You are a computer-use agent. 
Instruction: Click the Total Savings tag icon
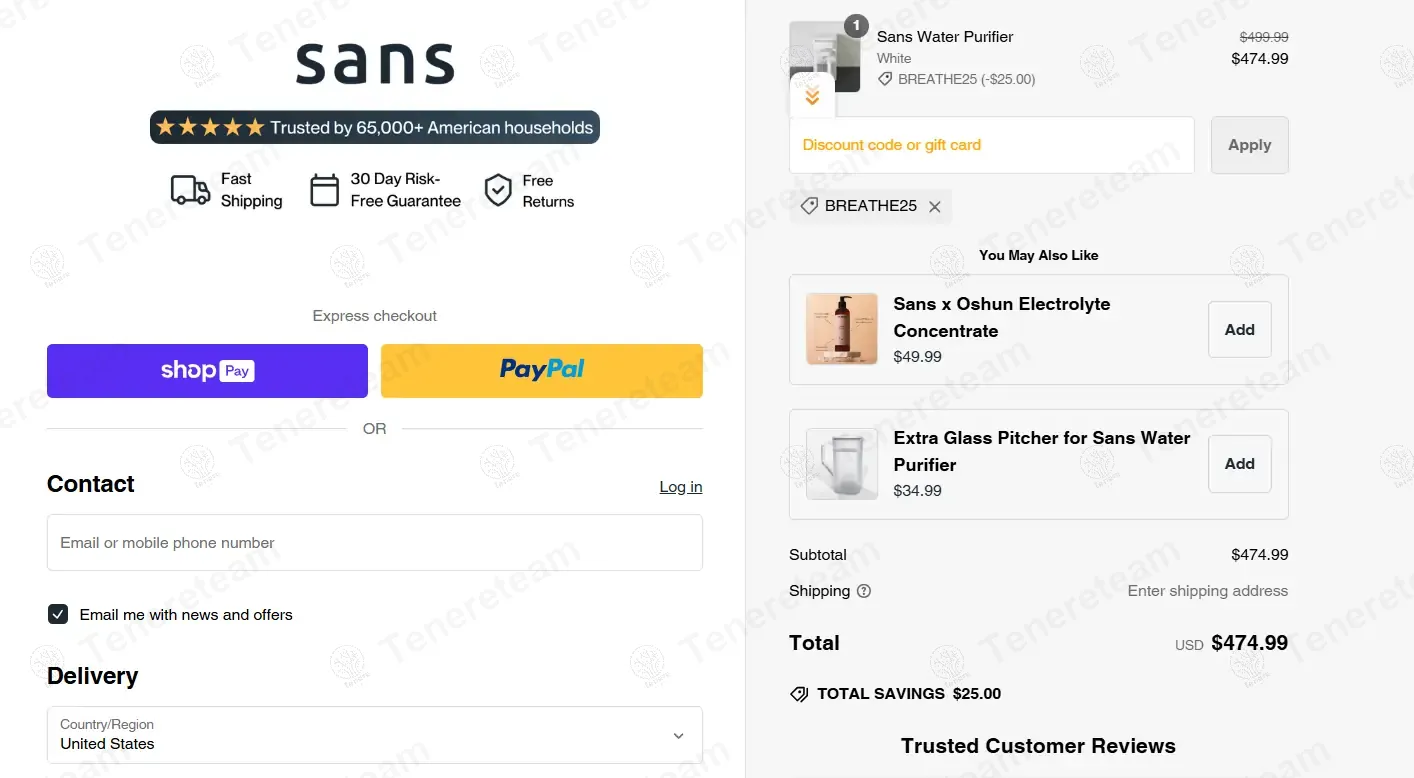click(x=799, y=694)
